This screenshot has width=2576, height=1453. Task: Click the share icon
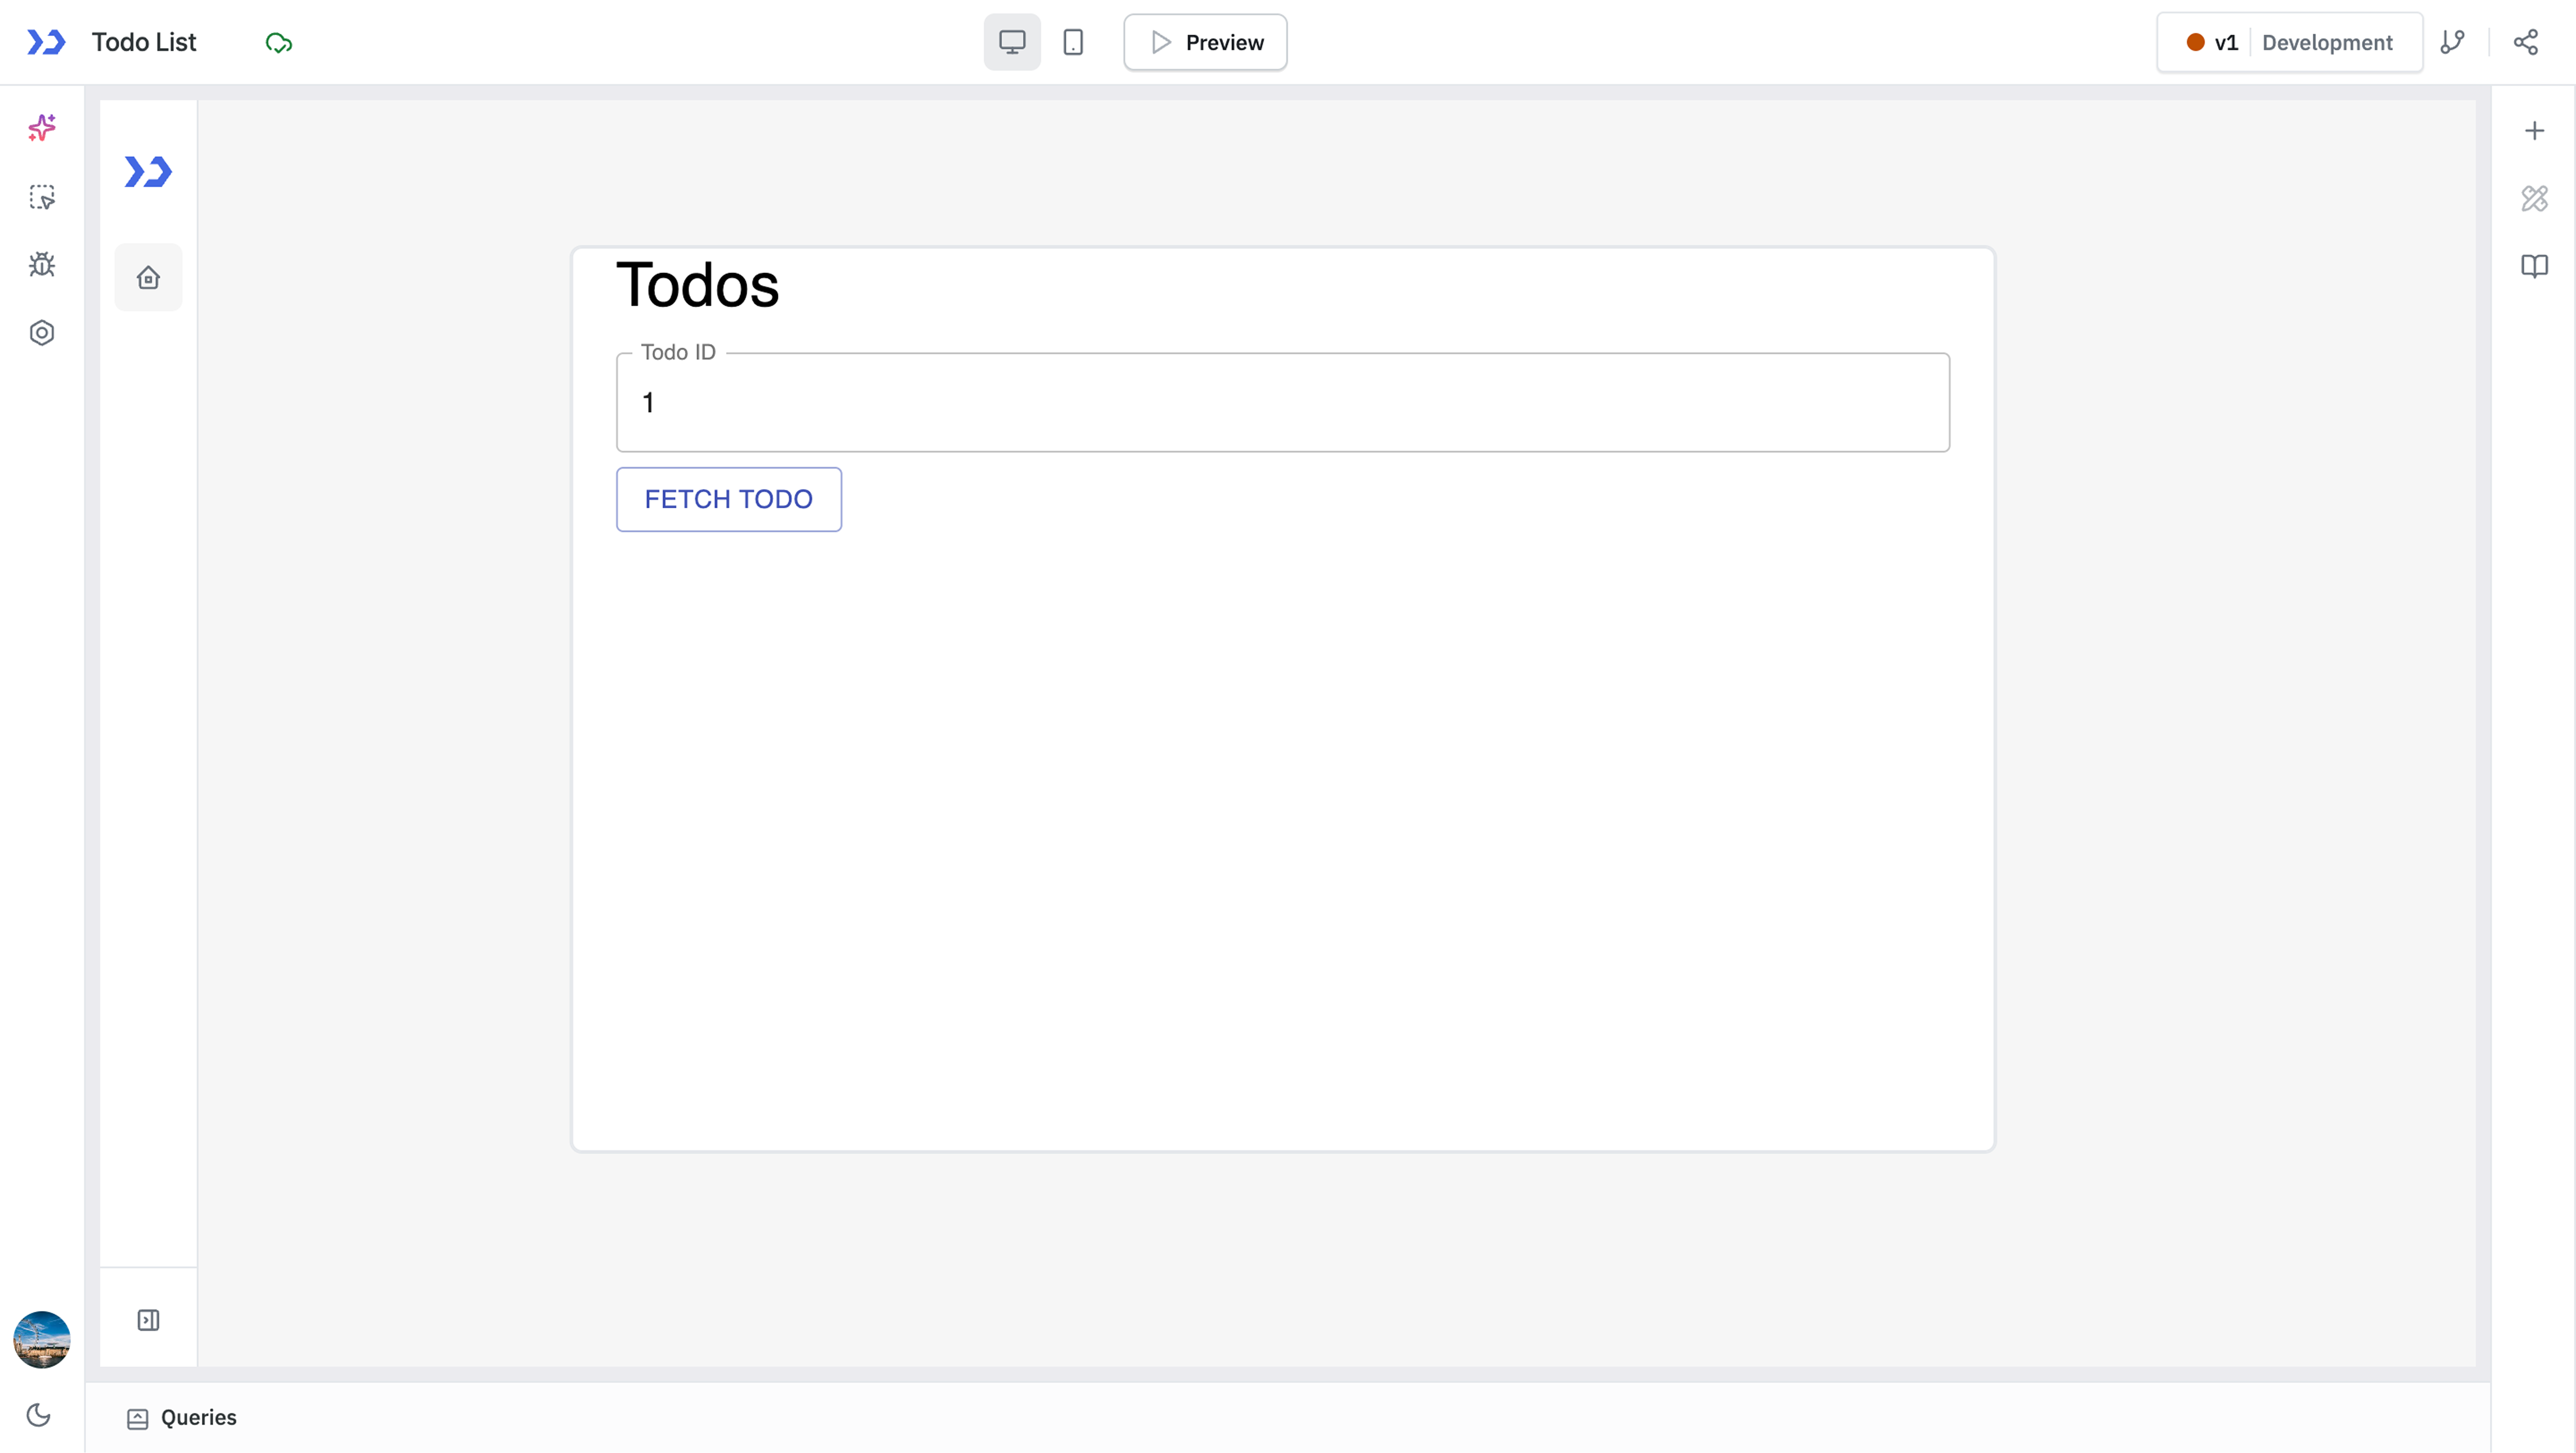point(2526,42)
